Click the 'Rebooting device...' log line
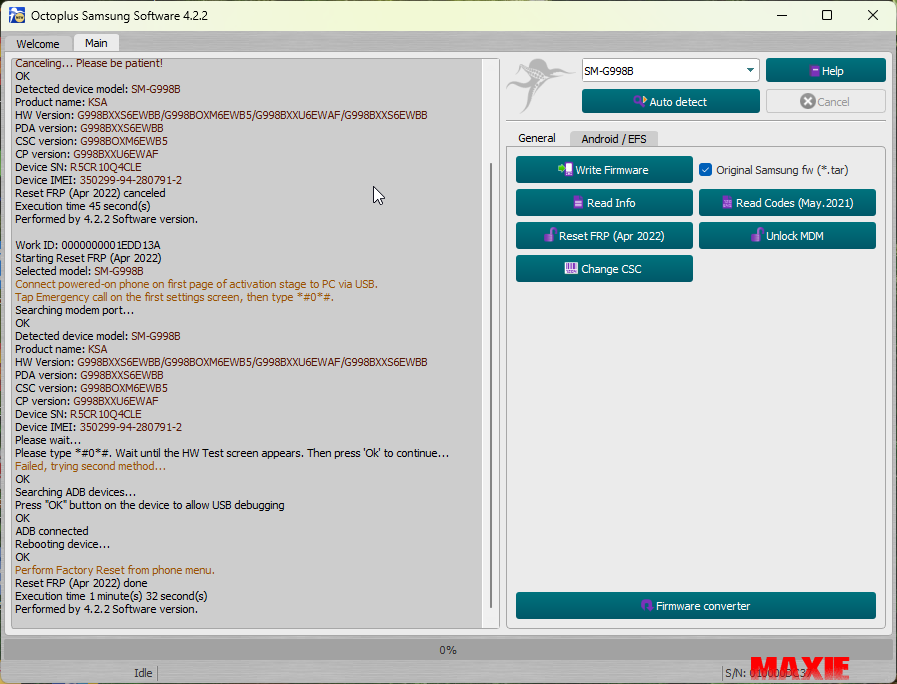The width and height of the screenshot is (897, 684). 62,544
